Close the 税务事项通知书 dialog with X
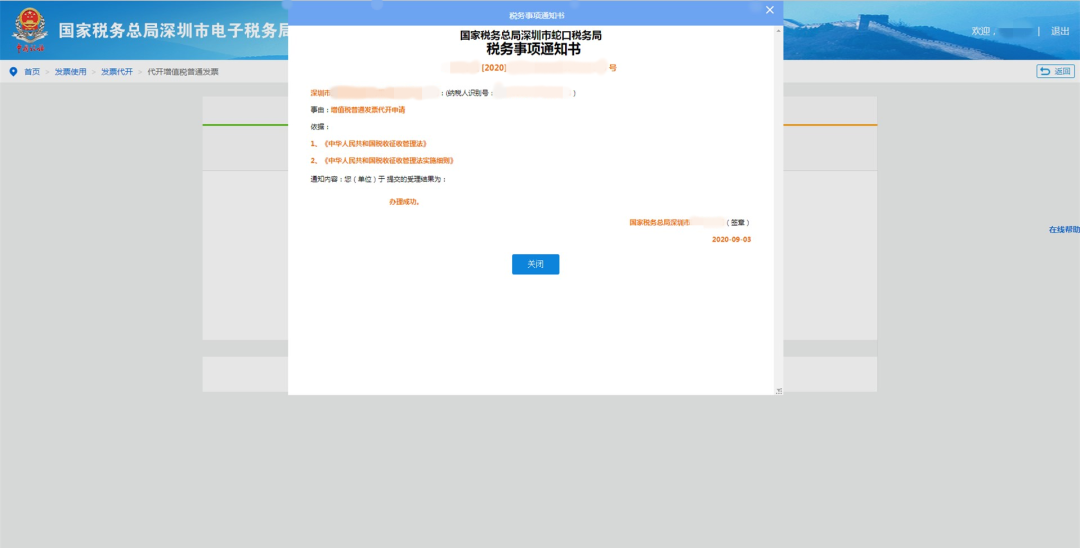Image resolution: width=1080 pixels, height=548 pixels. [x=770, y=10]
